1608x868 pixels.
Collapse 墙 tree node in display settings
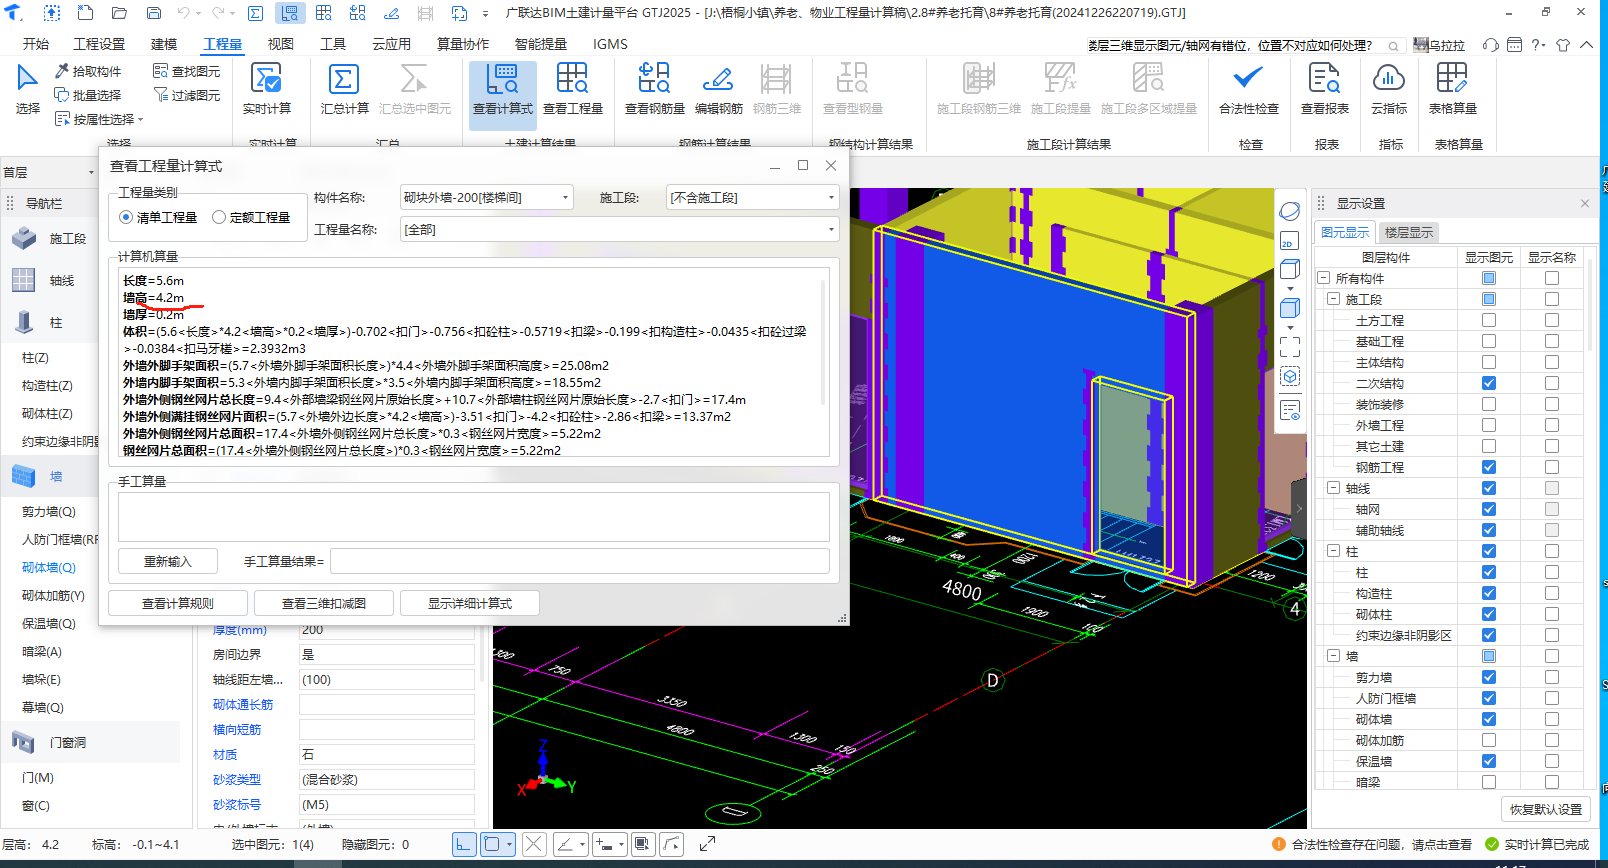point(1333,656)
